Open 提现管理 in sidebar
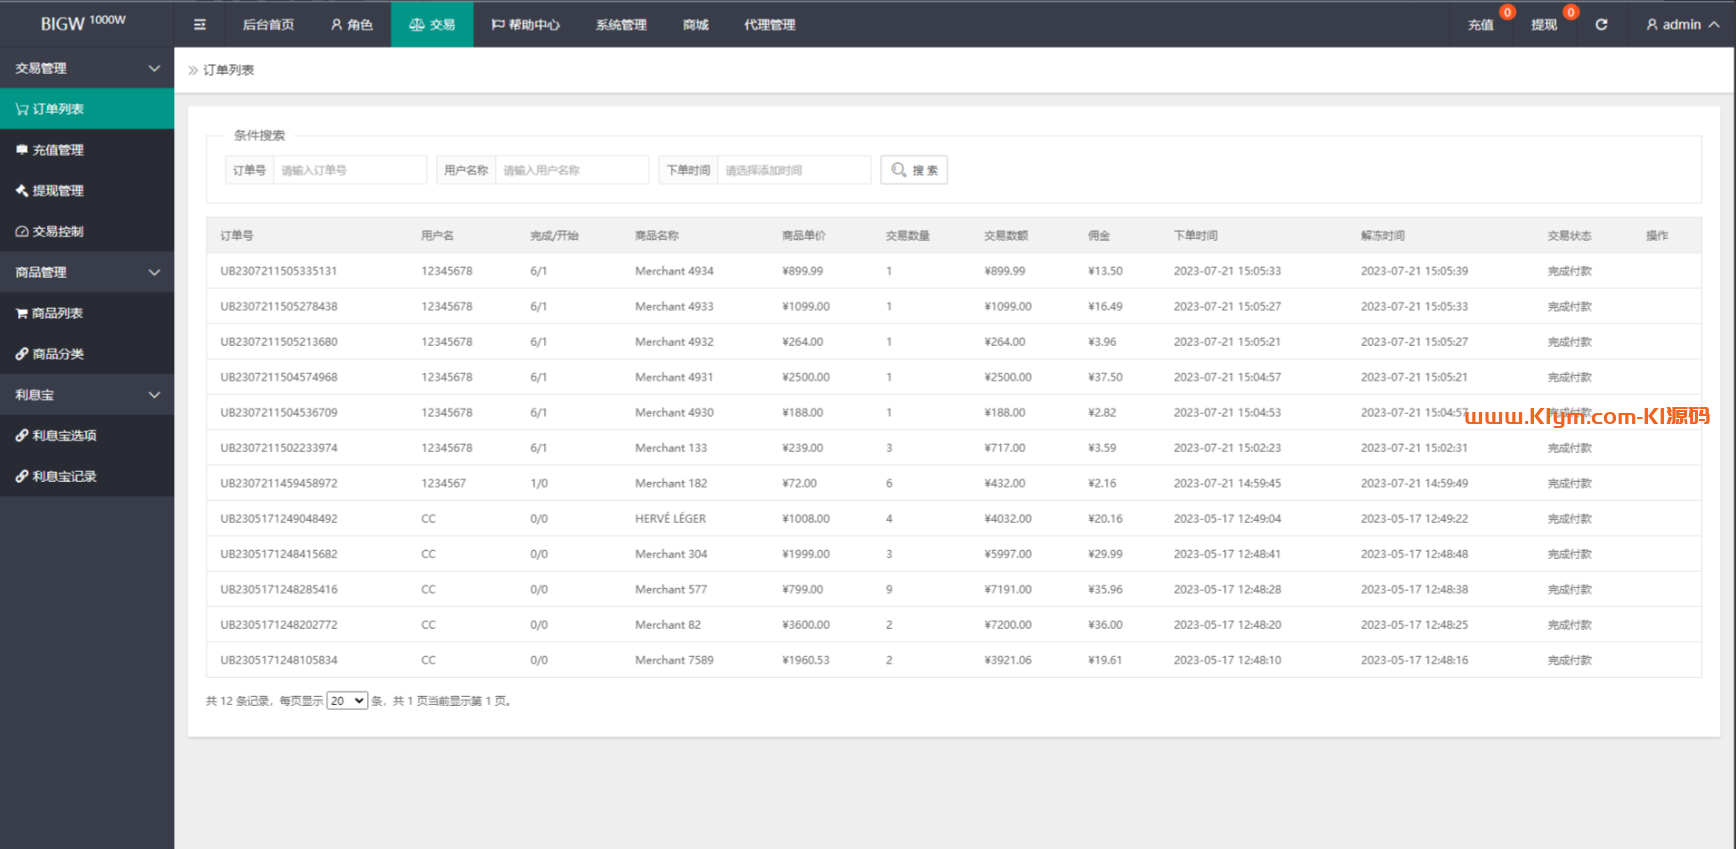The image size is (1736, 849). point(58,191)
